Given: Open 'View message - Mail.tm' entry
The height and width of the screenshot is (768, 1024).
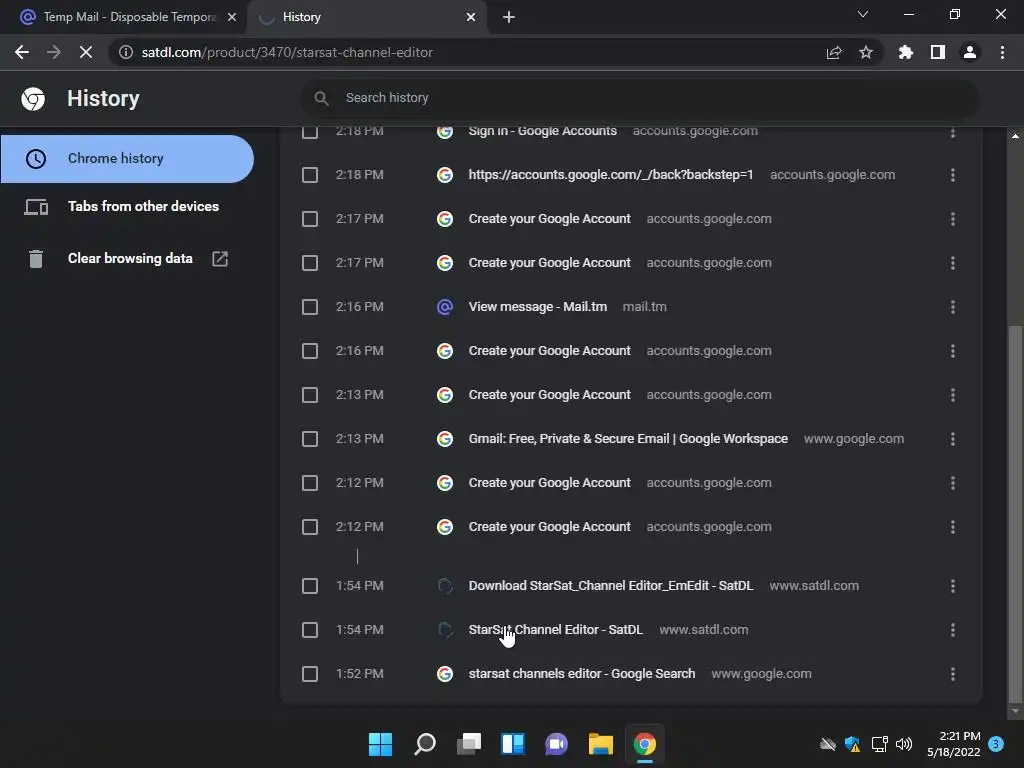Looking at the screenshot, I should tap(537, 307).
